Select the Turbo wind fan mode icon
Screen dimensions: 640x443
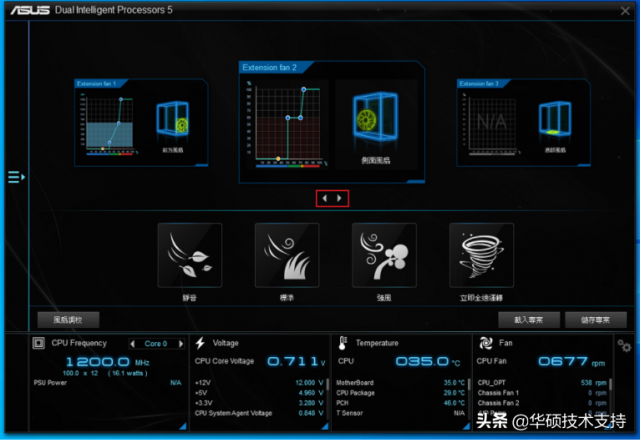tap(384, 255)
